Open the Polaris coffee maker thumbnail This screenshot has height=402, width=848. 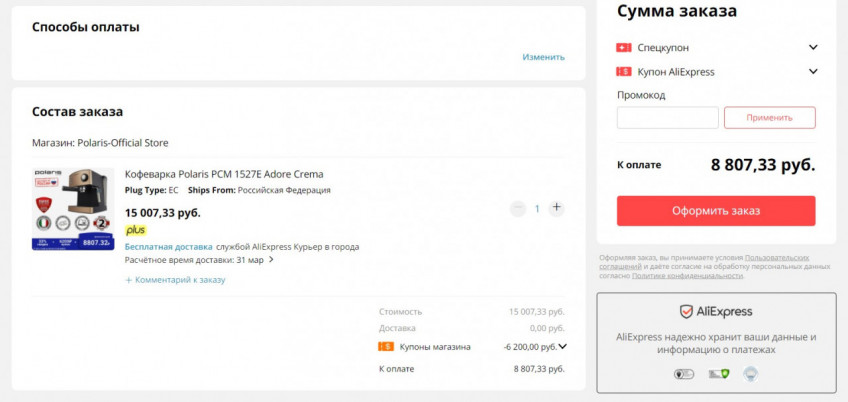(73, 209)
